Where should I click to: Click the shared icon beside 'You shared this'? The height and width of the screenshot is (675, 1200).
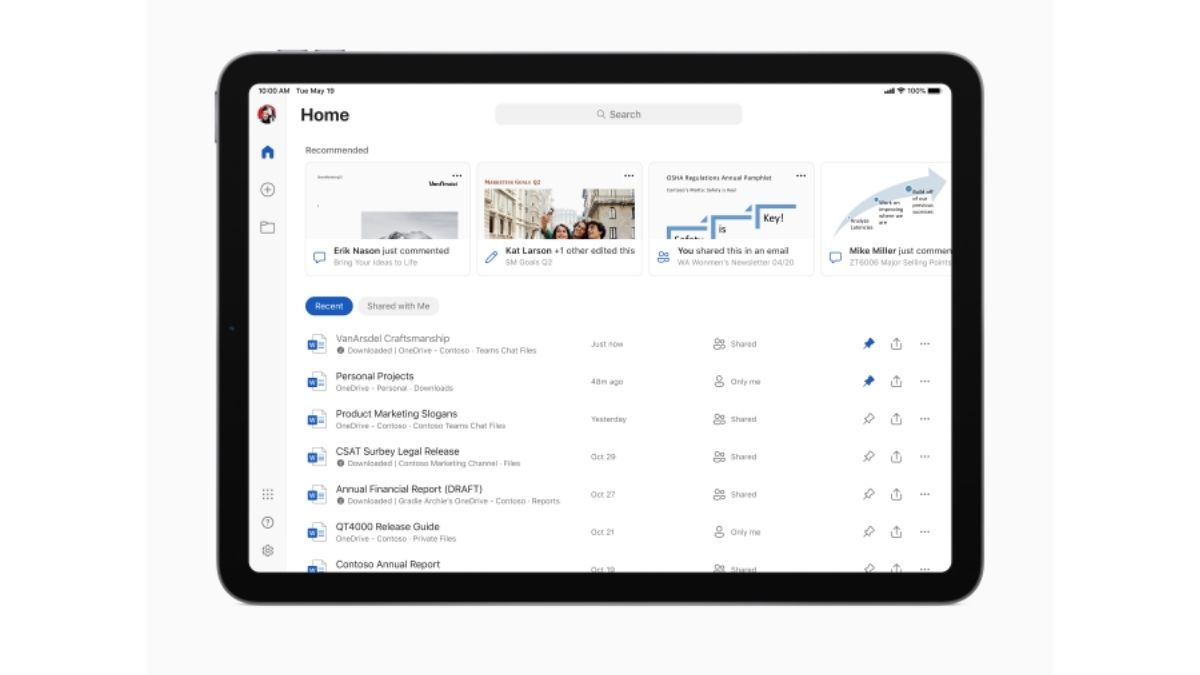click(663, 257)
